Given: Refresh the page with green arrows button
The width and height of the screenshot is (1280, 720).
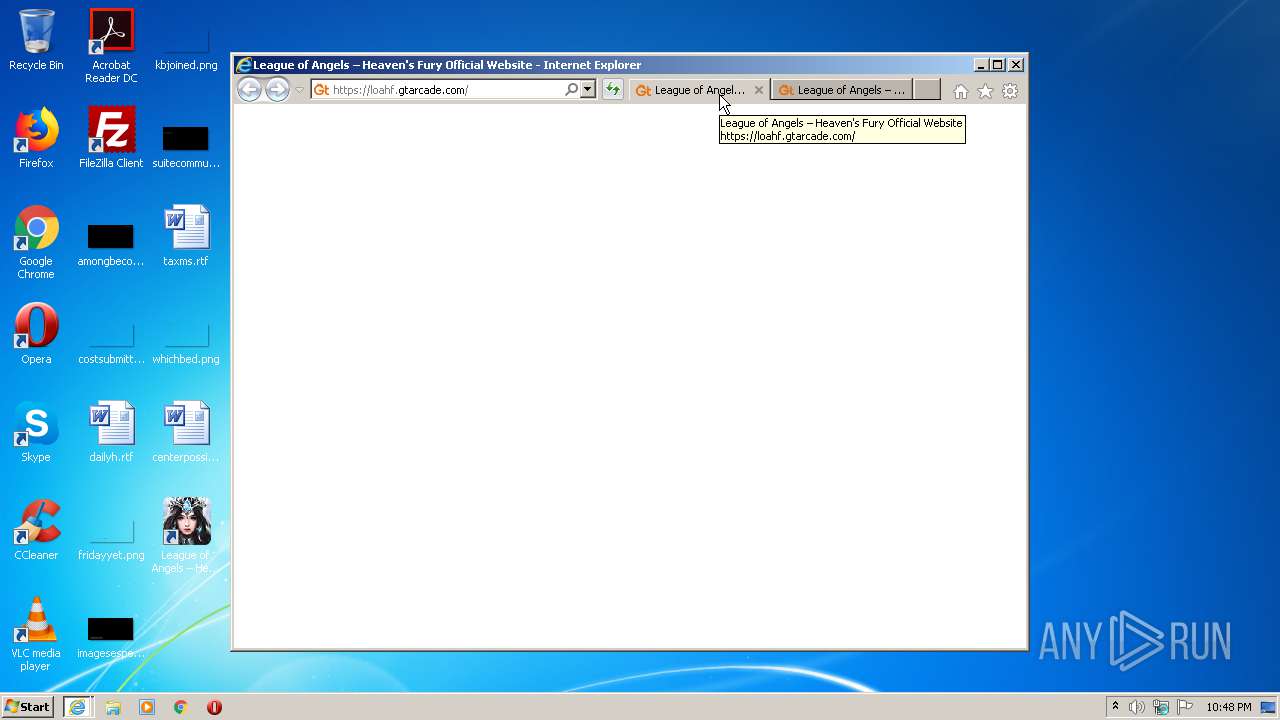Looking at the screenshot, I should tap(612, 90).
